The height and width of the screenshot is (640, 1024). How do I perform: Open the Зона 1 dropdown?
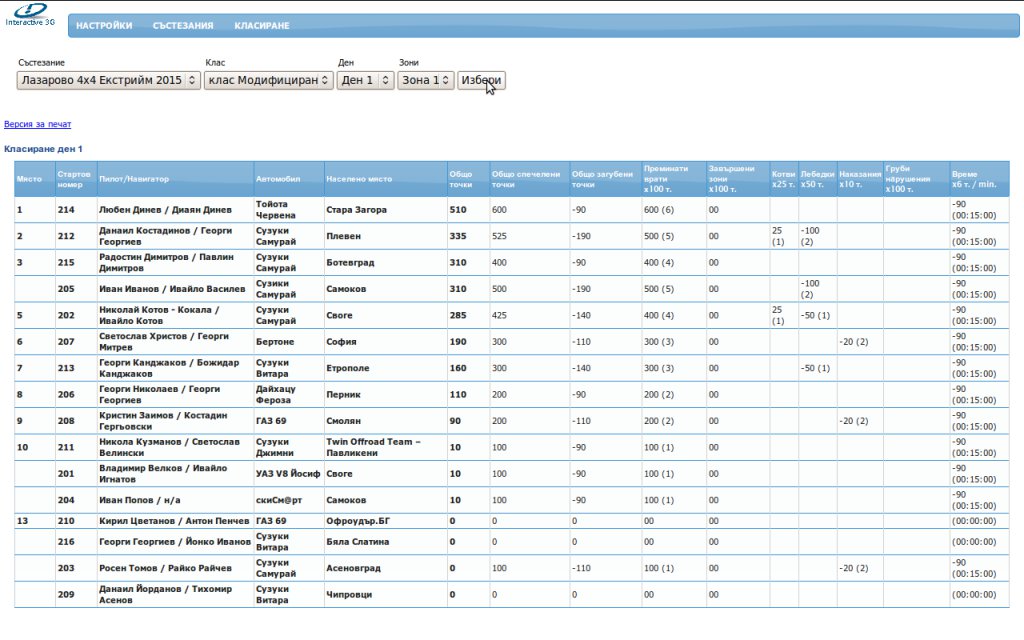tap(425, 80)
